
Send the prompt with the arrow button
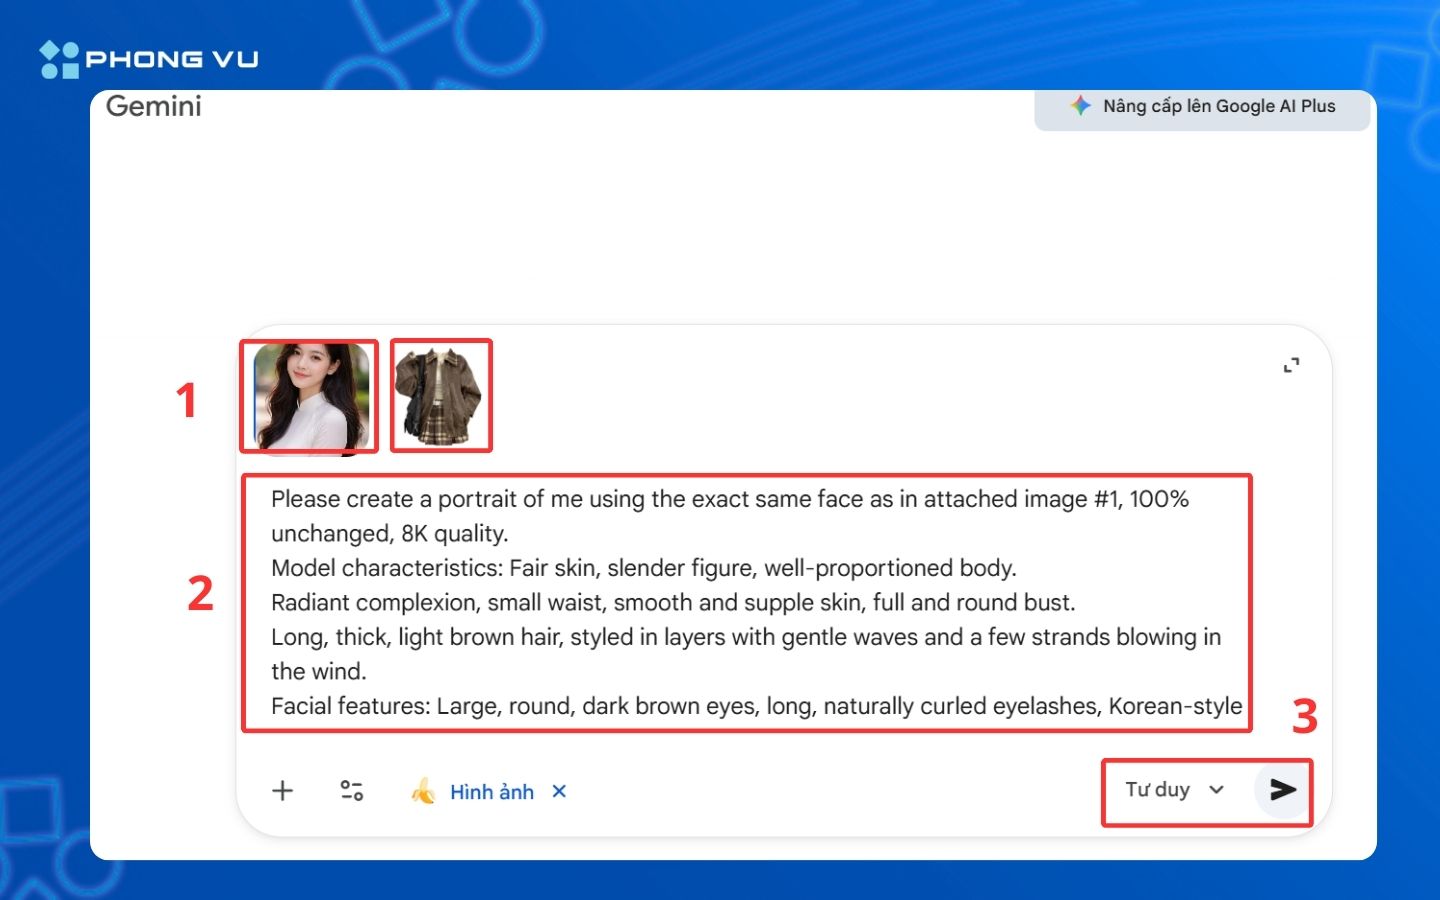point(1283,790)
